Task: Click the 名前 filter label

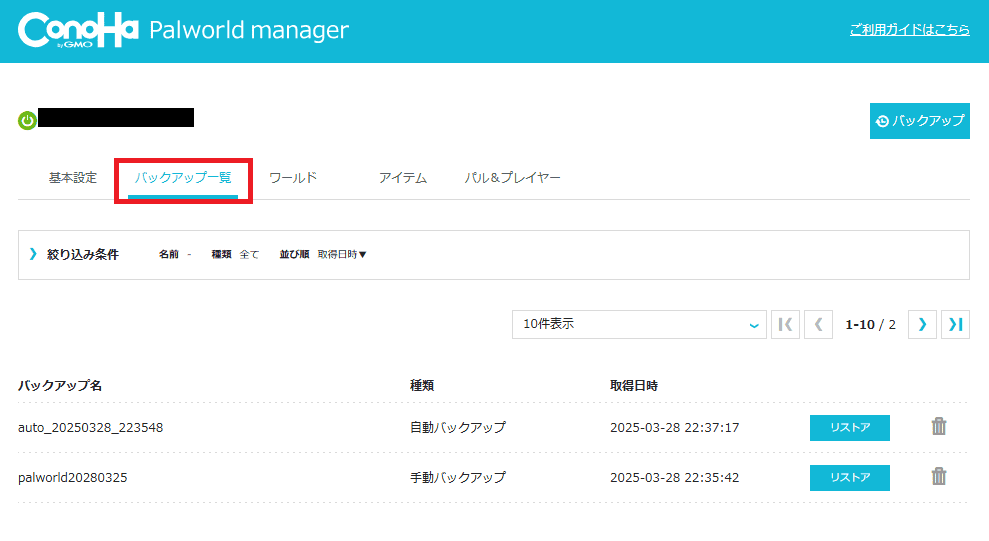Action: pos(168,254)
